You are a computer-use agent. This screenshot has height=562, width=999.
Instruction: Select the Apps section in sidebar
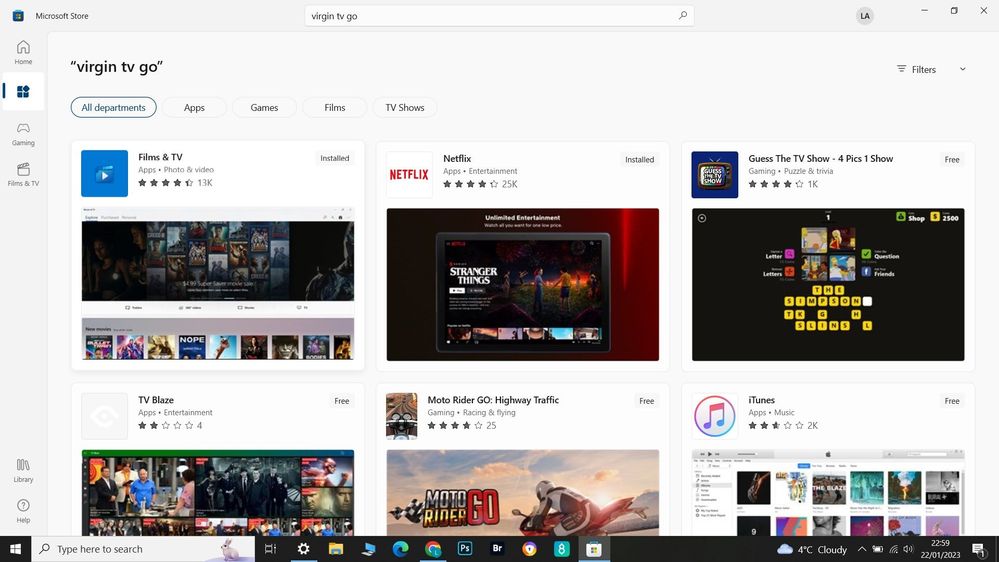(x=23, y=92)
